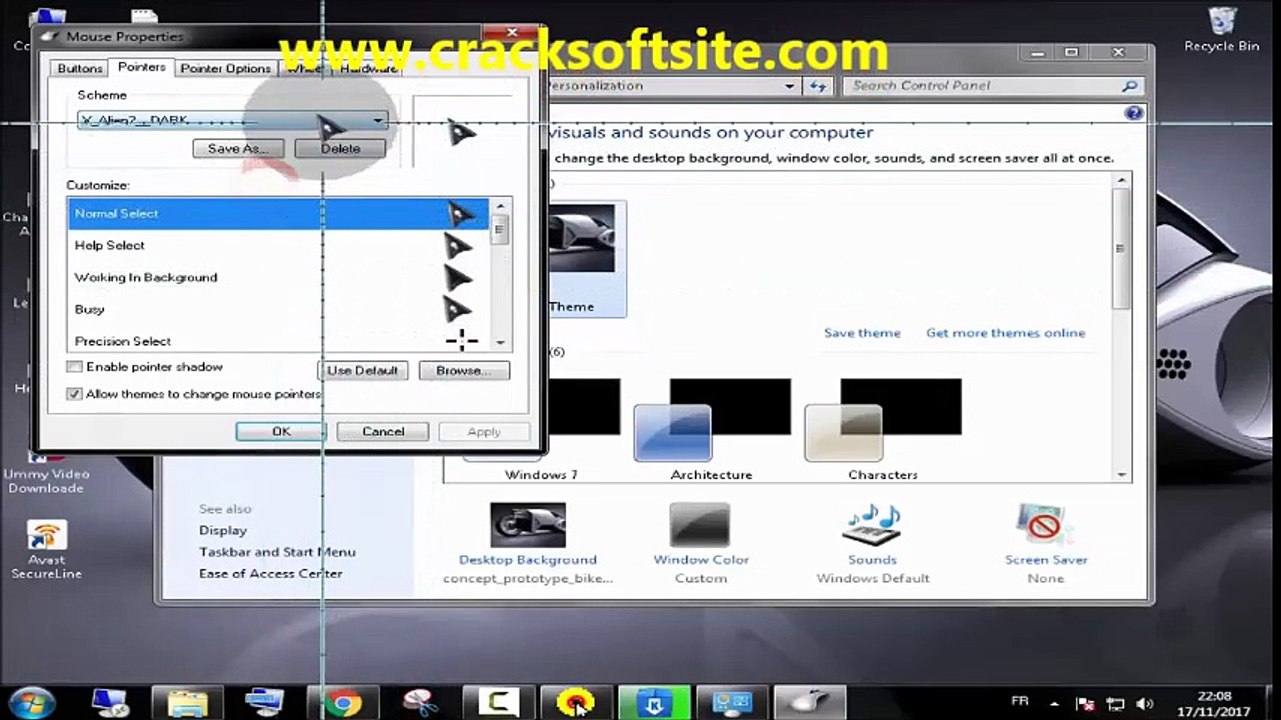Click the refresh button beside address bar

coord(819,86)
